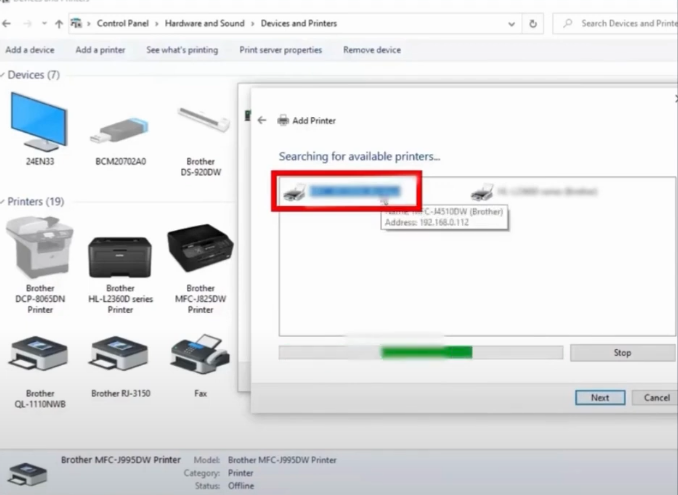Image resolution: width=678 pixels, height=495 pixels.
Task: Select the Brother MFC-J825DW Printer icon
Action: tap(200, 250)
